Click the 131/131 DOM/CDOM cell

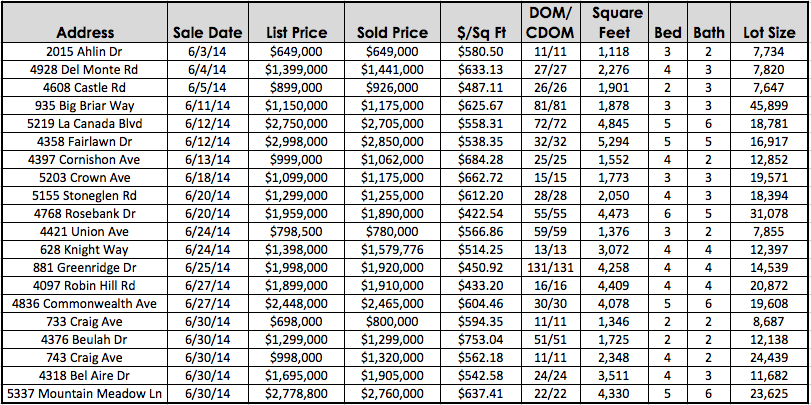[550, 268]
